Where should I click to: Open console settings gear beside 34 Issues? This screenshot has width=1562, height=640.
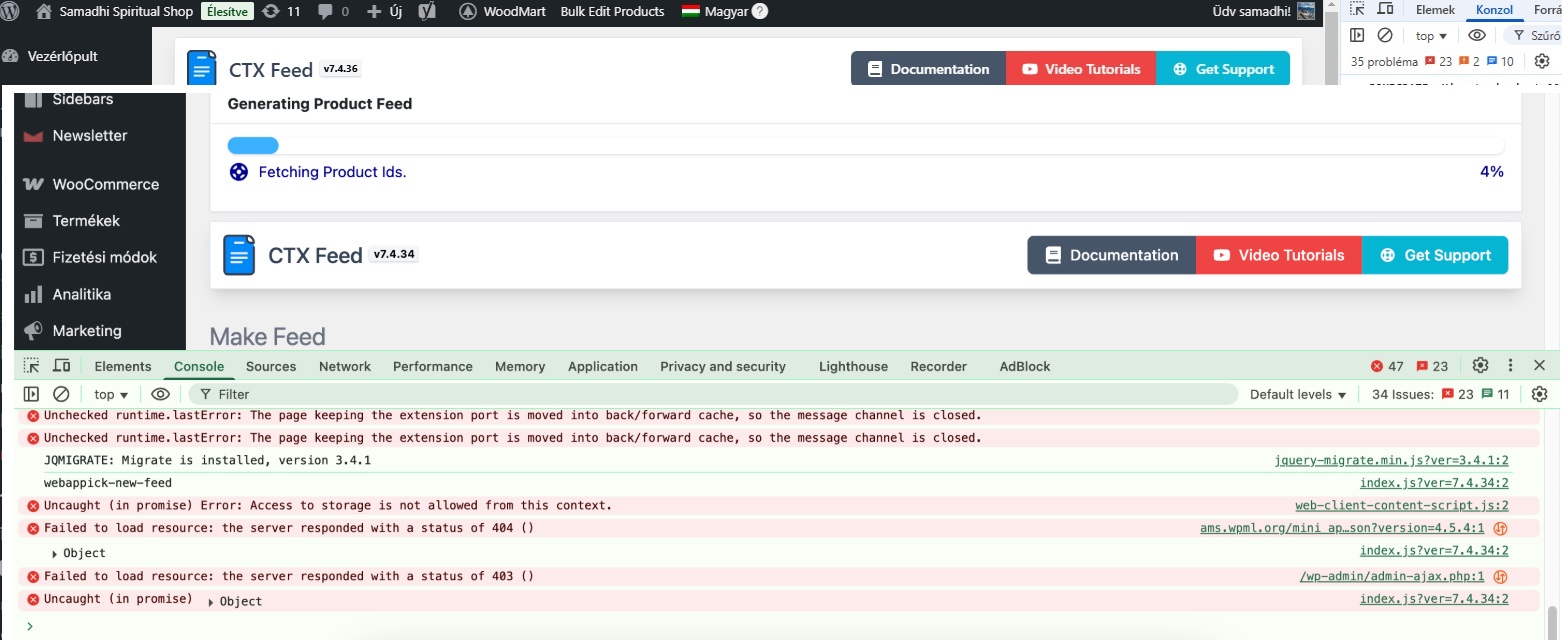(x=1540, y=394)
